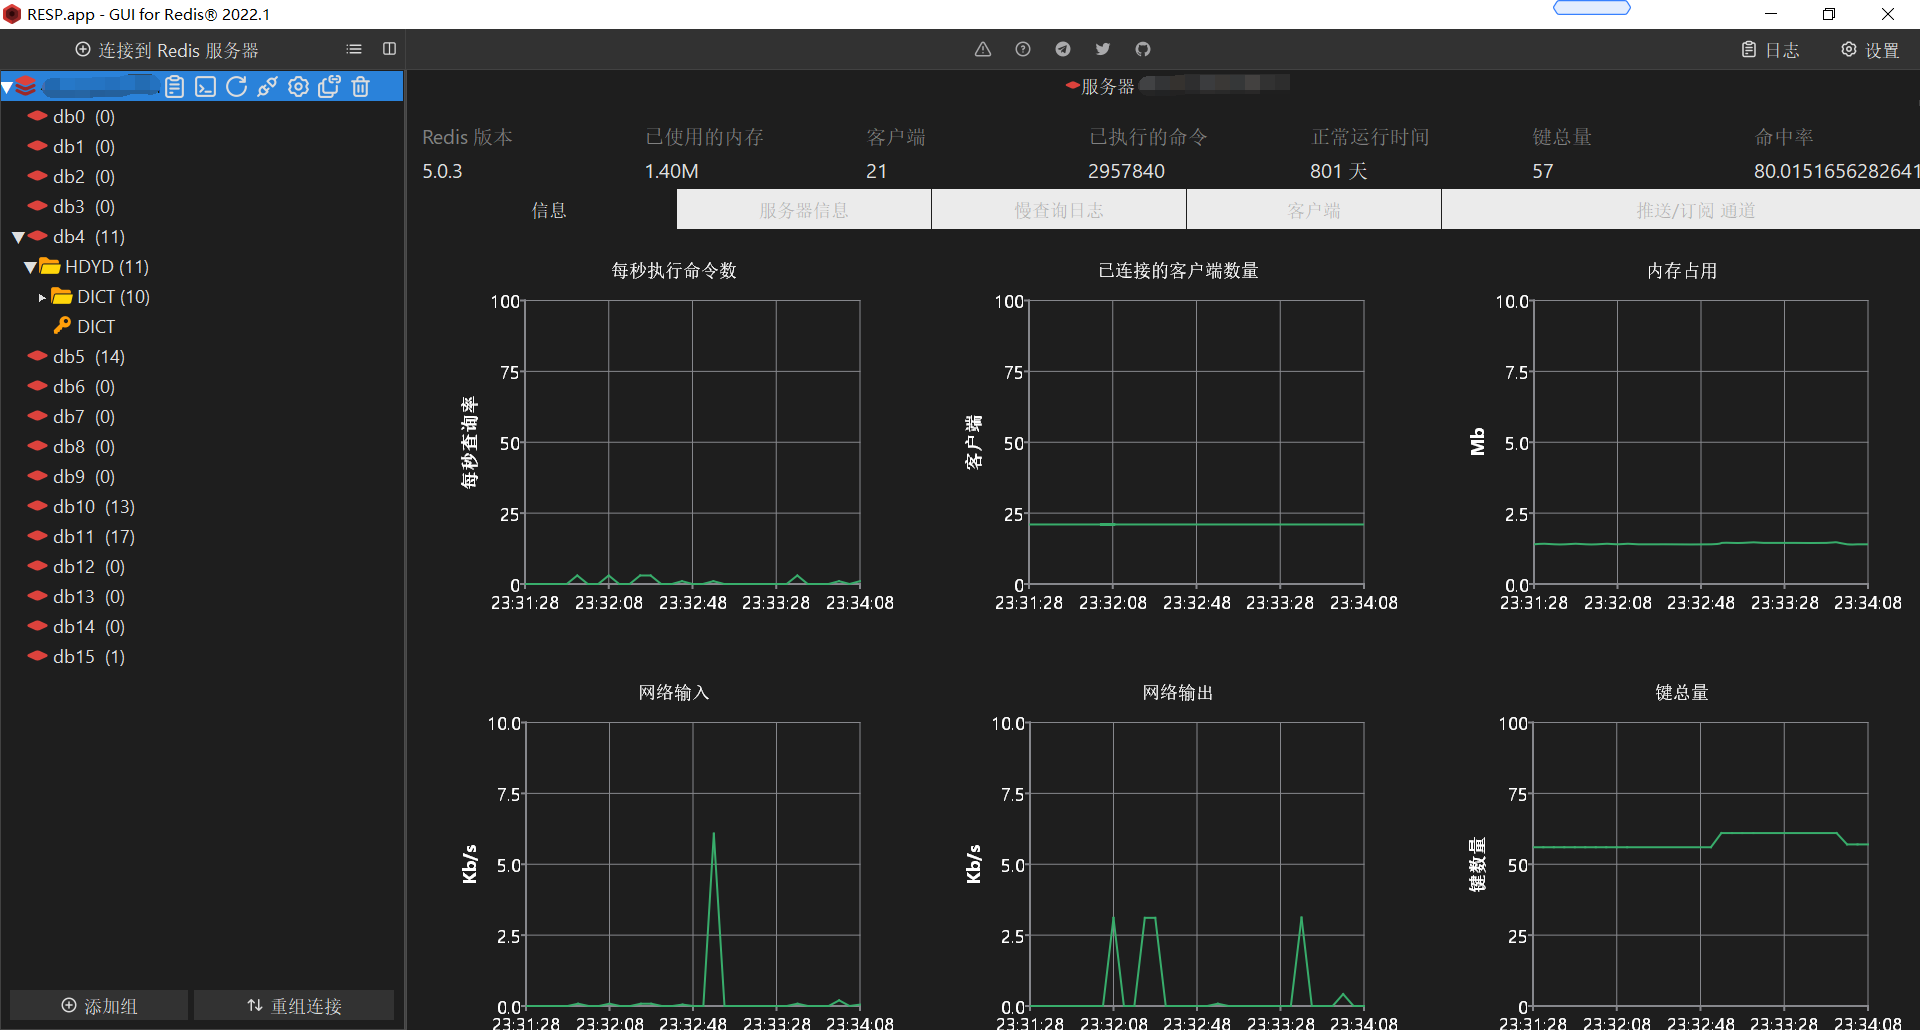Click the 每秒执行命令数 chart
The width and height of the screenshot is (1920, 1030).
692,442
